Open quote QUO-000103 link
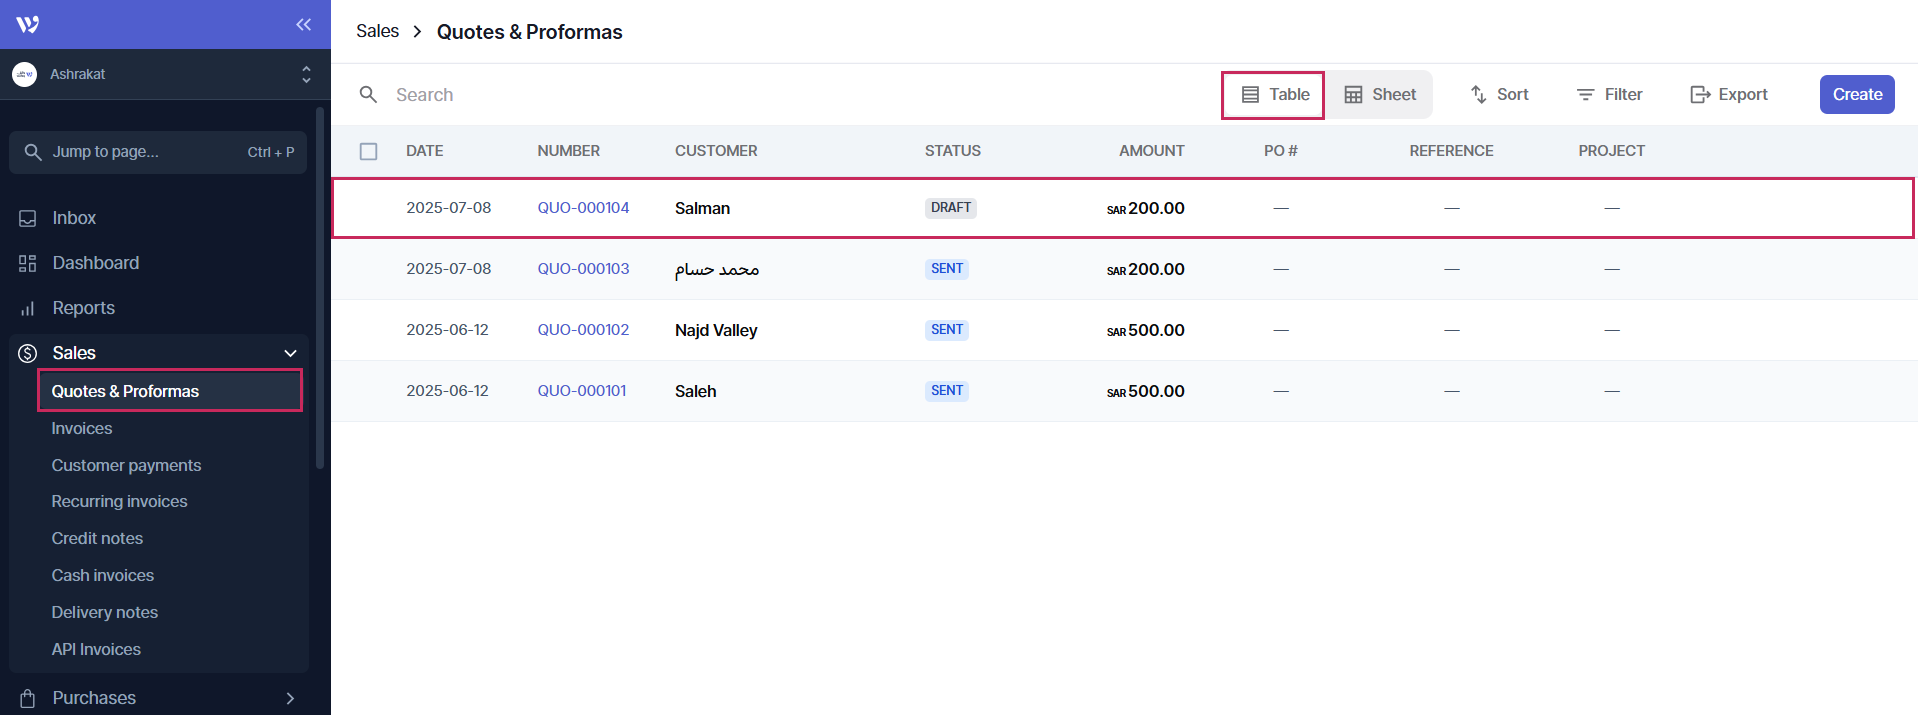The image size is (1918, 715). coord(583,269)
